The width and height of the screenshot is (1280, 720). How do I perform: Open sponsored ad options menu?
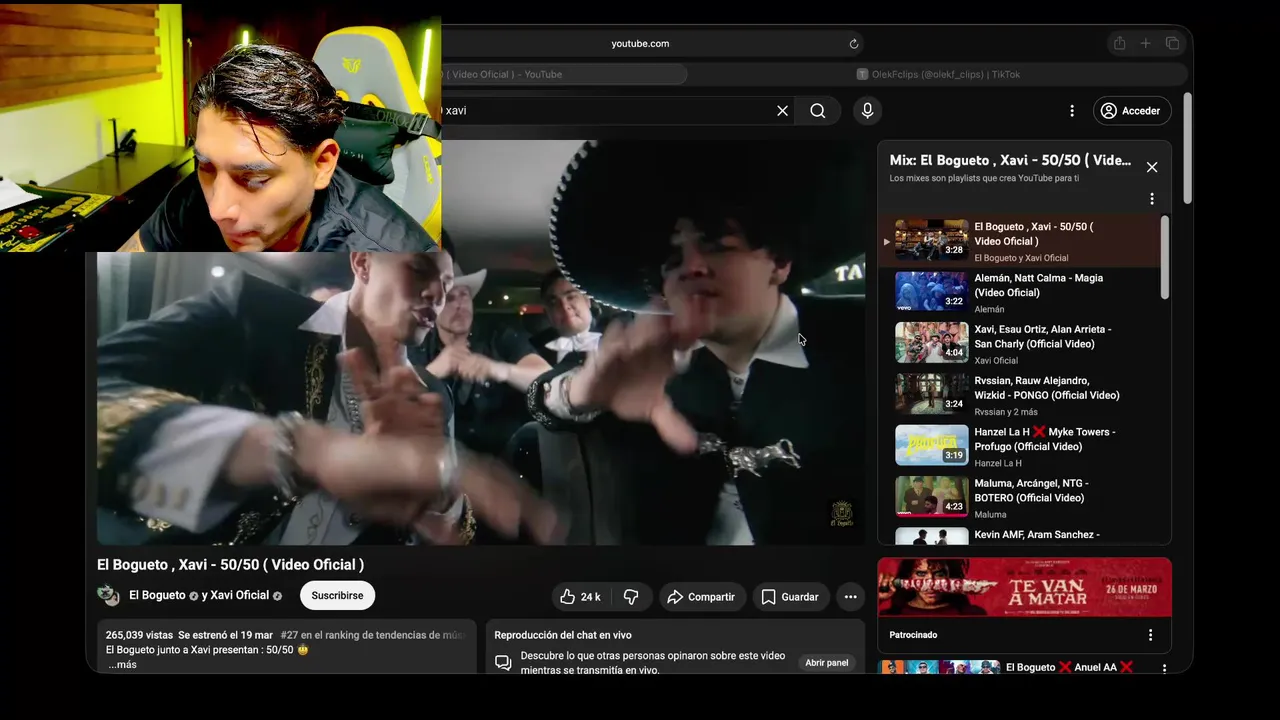1150,635
